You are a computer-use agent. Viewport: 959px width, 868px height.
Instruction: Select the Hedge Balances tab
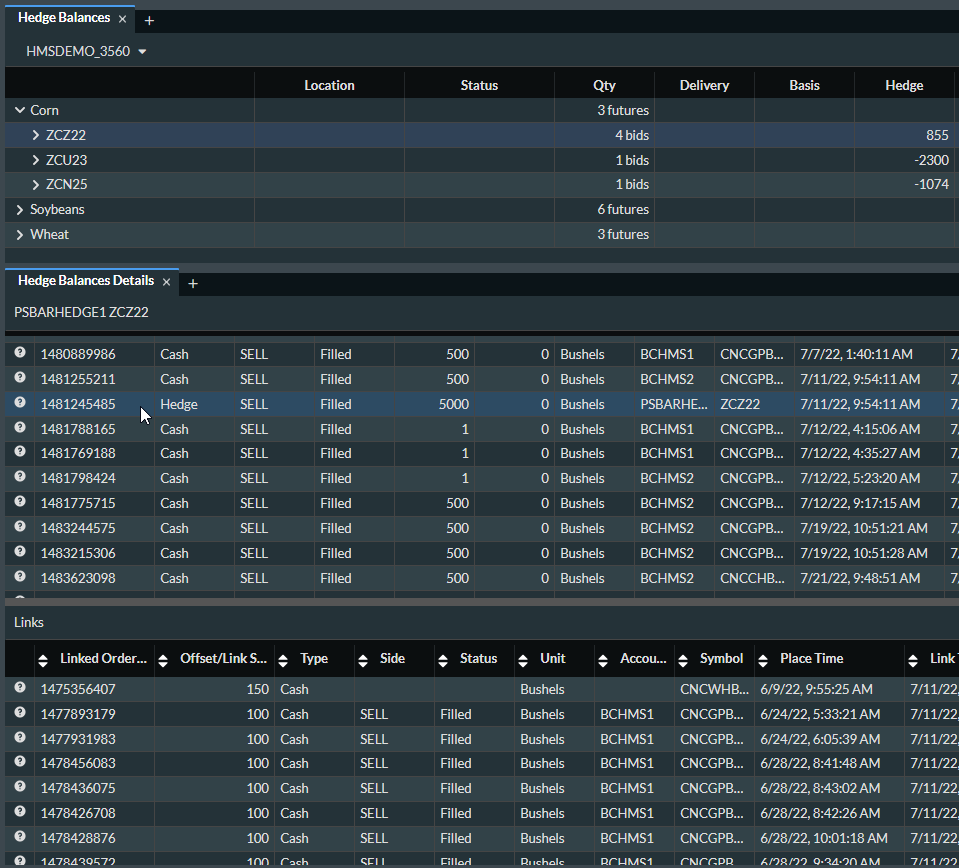tap(64, 18)
